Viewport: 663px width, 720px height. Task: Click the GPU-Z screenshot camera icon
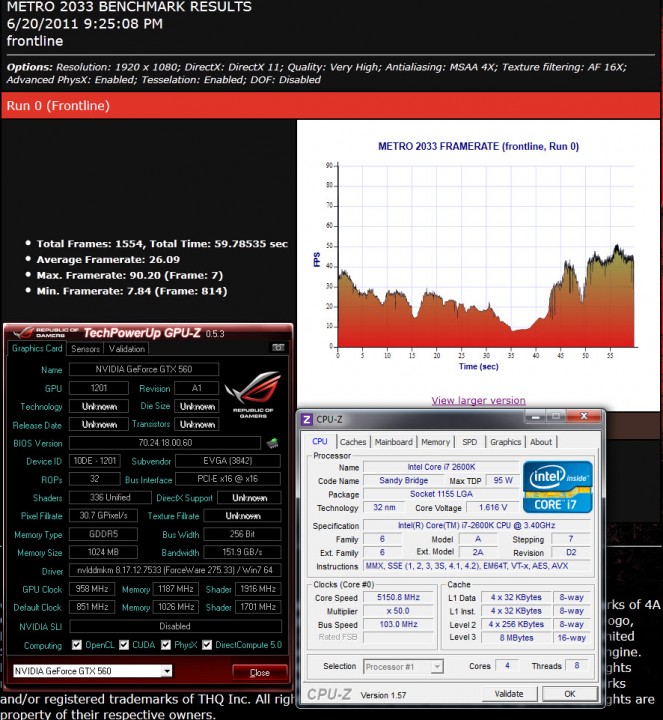pos(278,348)
